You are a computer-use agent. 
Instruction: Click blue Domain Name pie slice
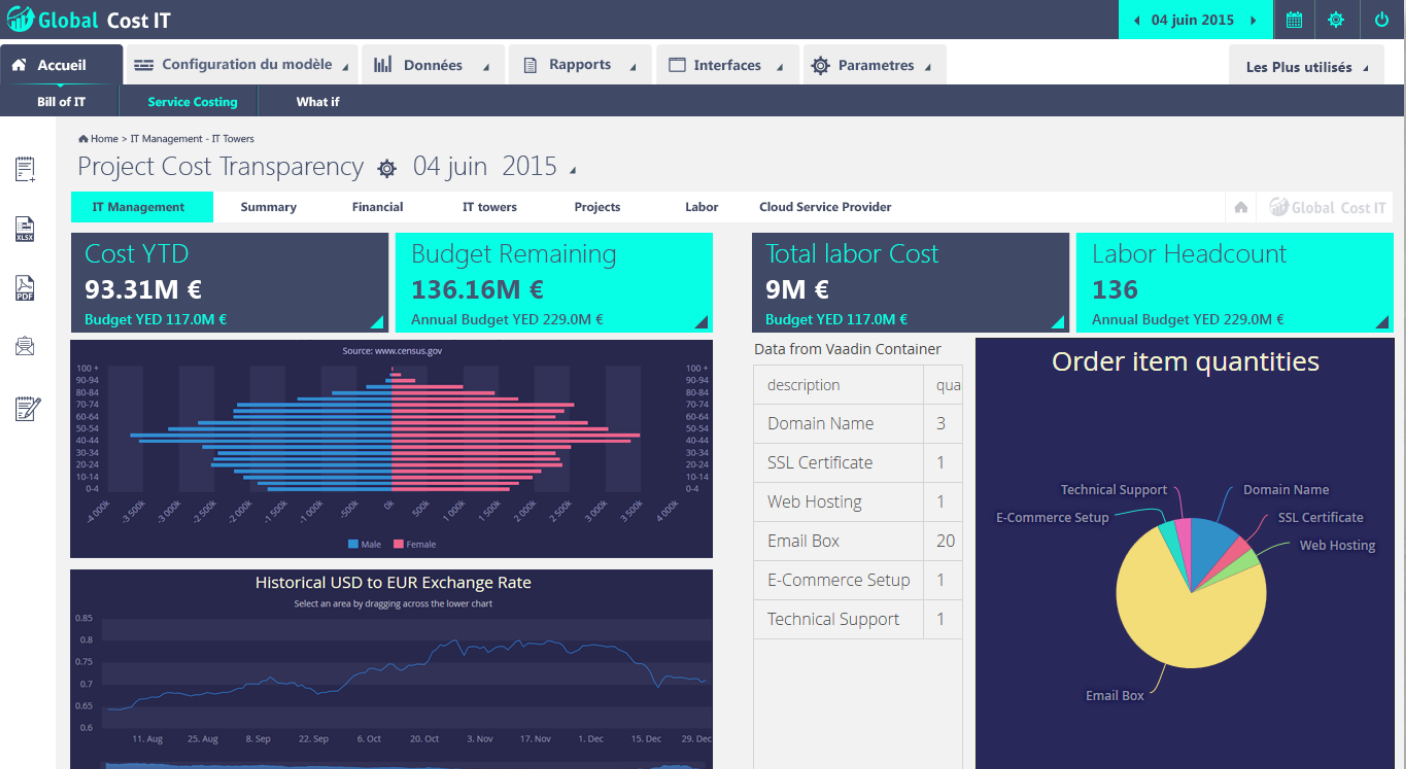pyautogui.click(x=1213, y=545)
